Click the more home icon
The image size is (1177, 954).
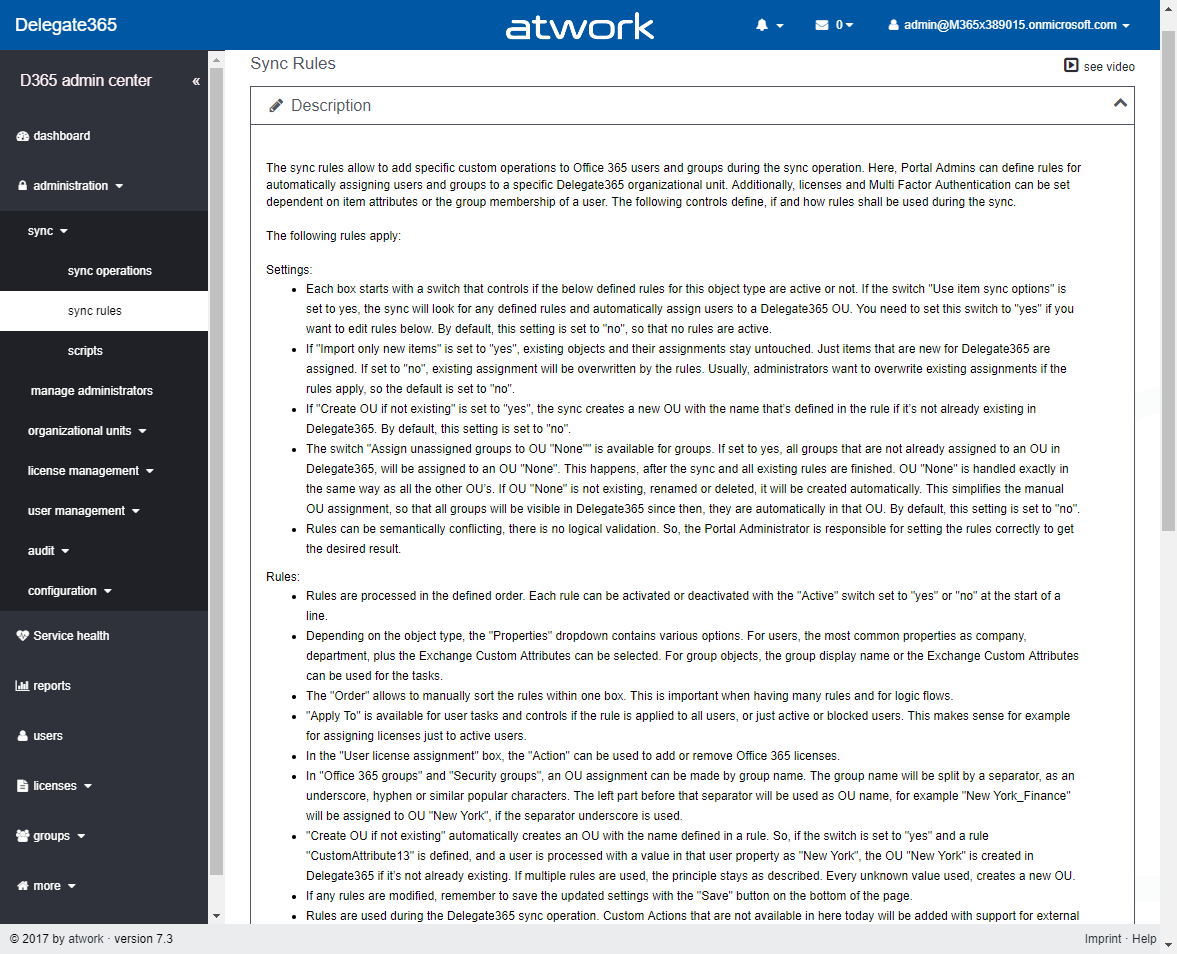(x=23, y=886)
